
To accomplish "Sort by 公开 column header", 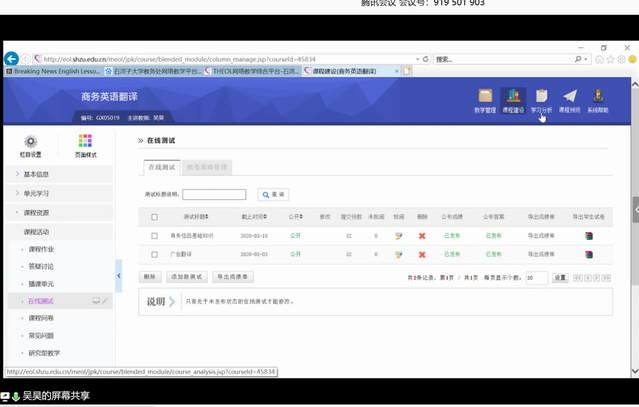I will [x=295, y=217].
